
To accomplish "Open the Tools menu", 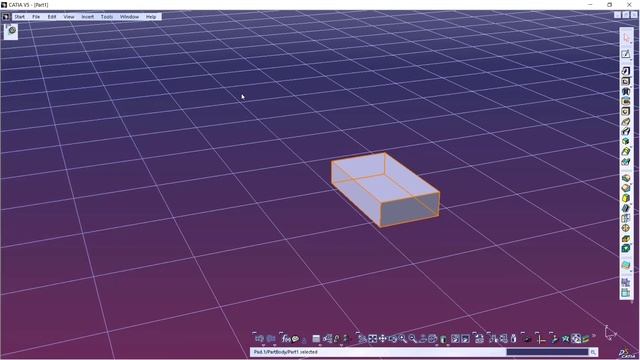I will [107, 17].
